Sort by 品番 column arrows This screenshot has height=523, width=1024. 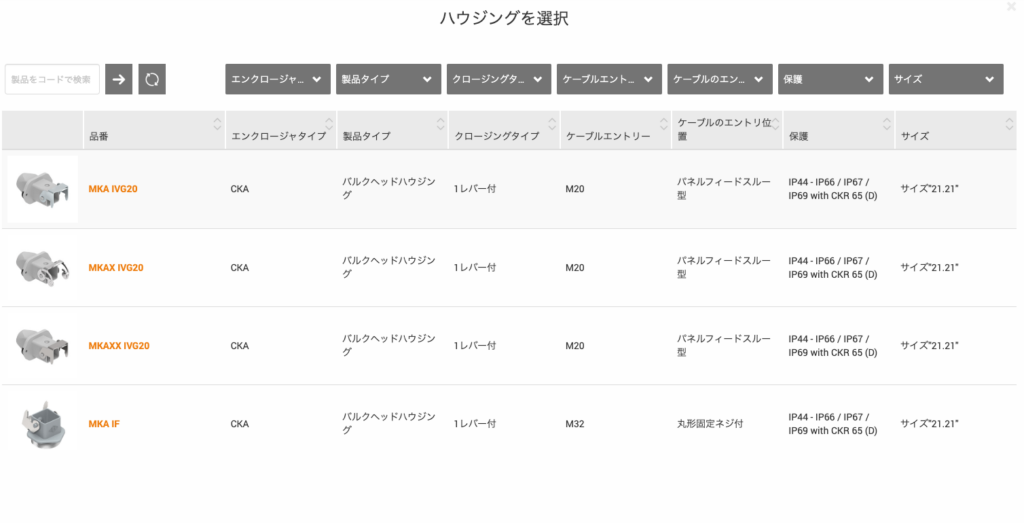point(217,123)
